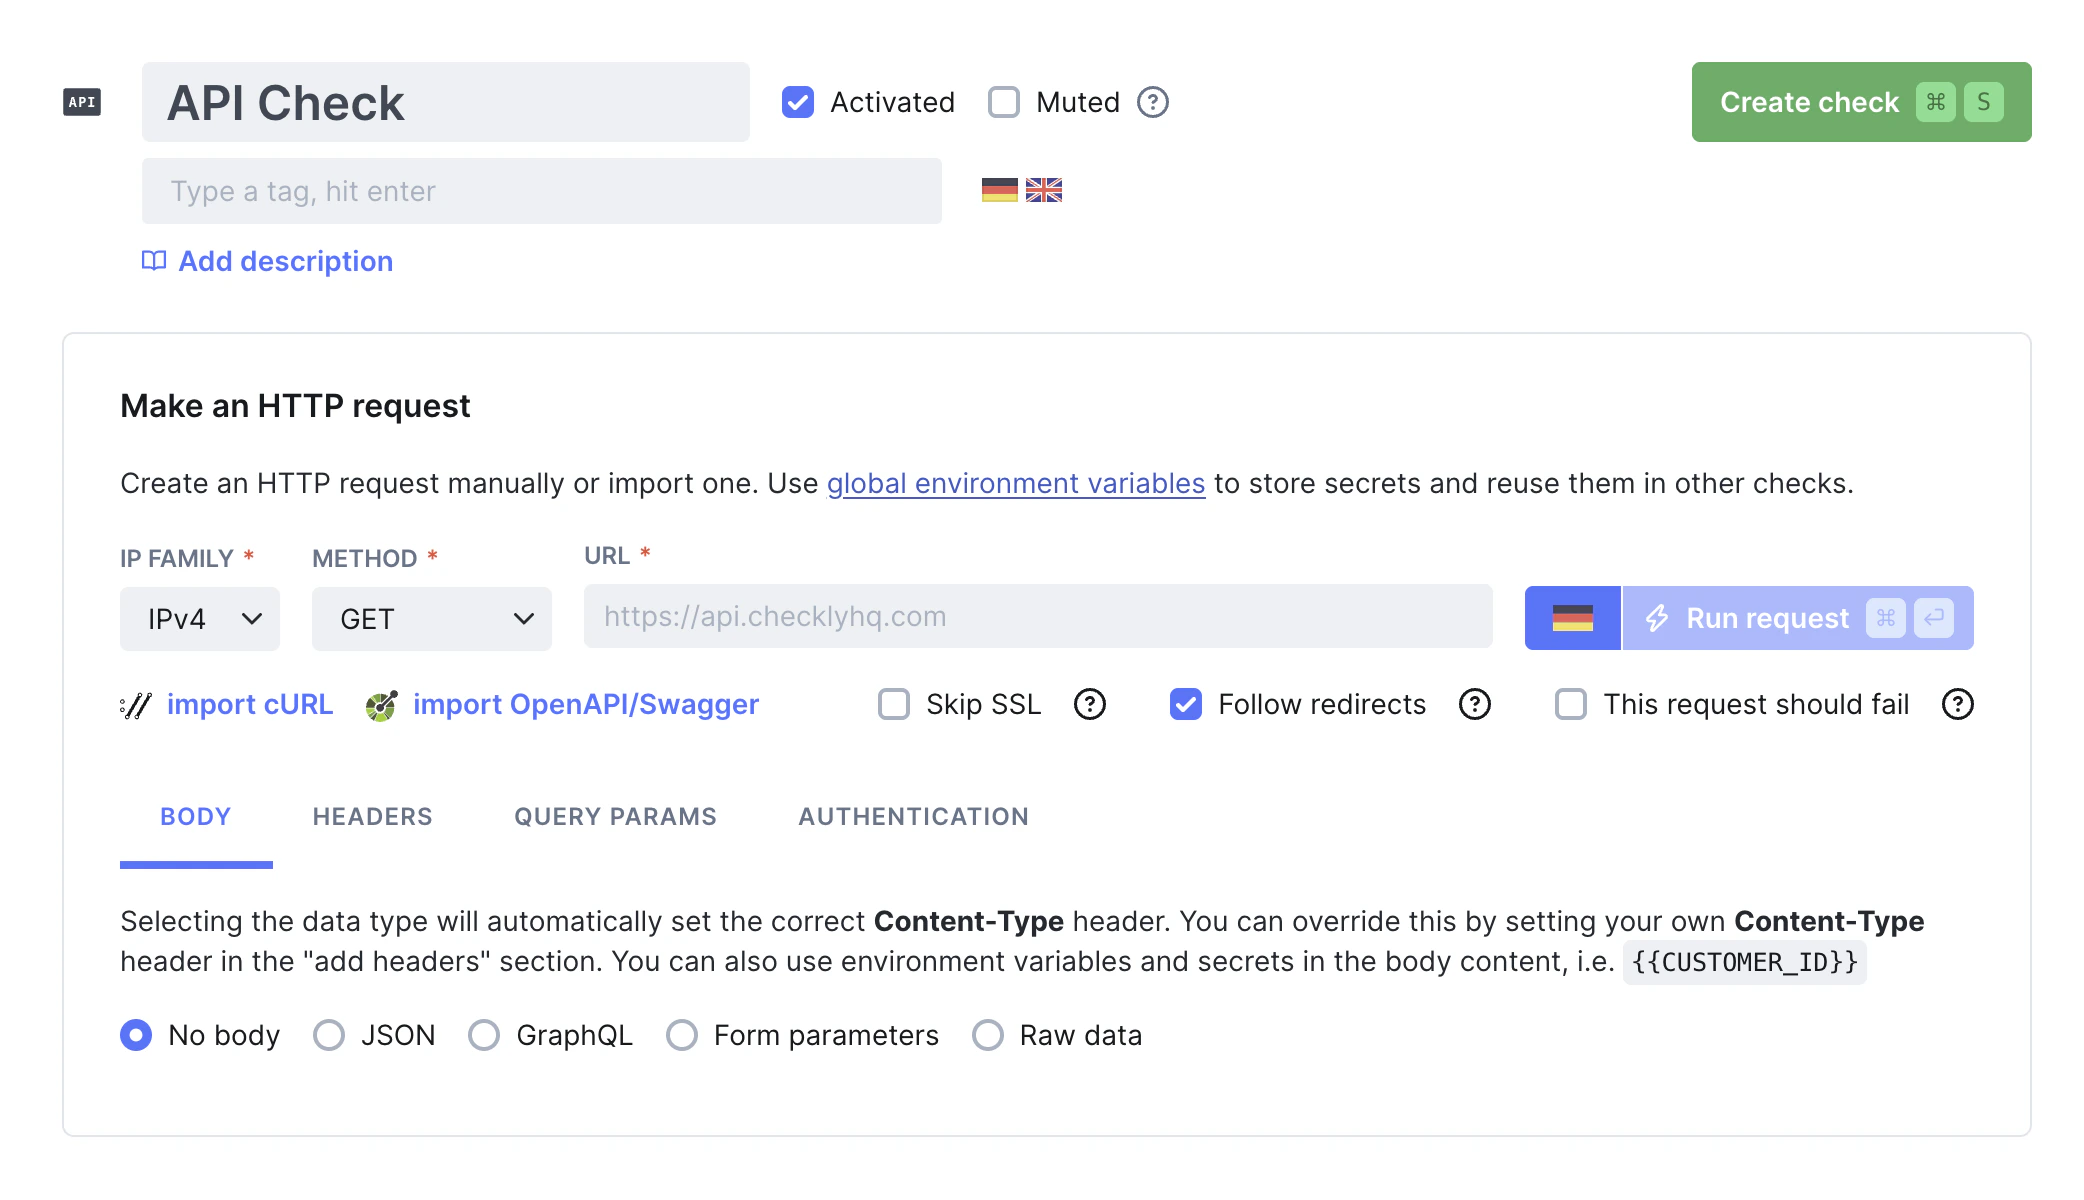Select the JSON body type
This screenshot has height=1200, width=2084.
(328, 1035)
